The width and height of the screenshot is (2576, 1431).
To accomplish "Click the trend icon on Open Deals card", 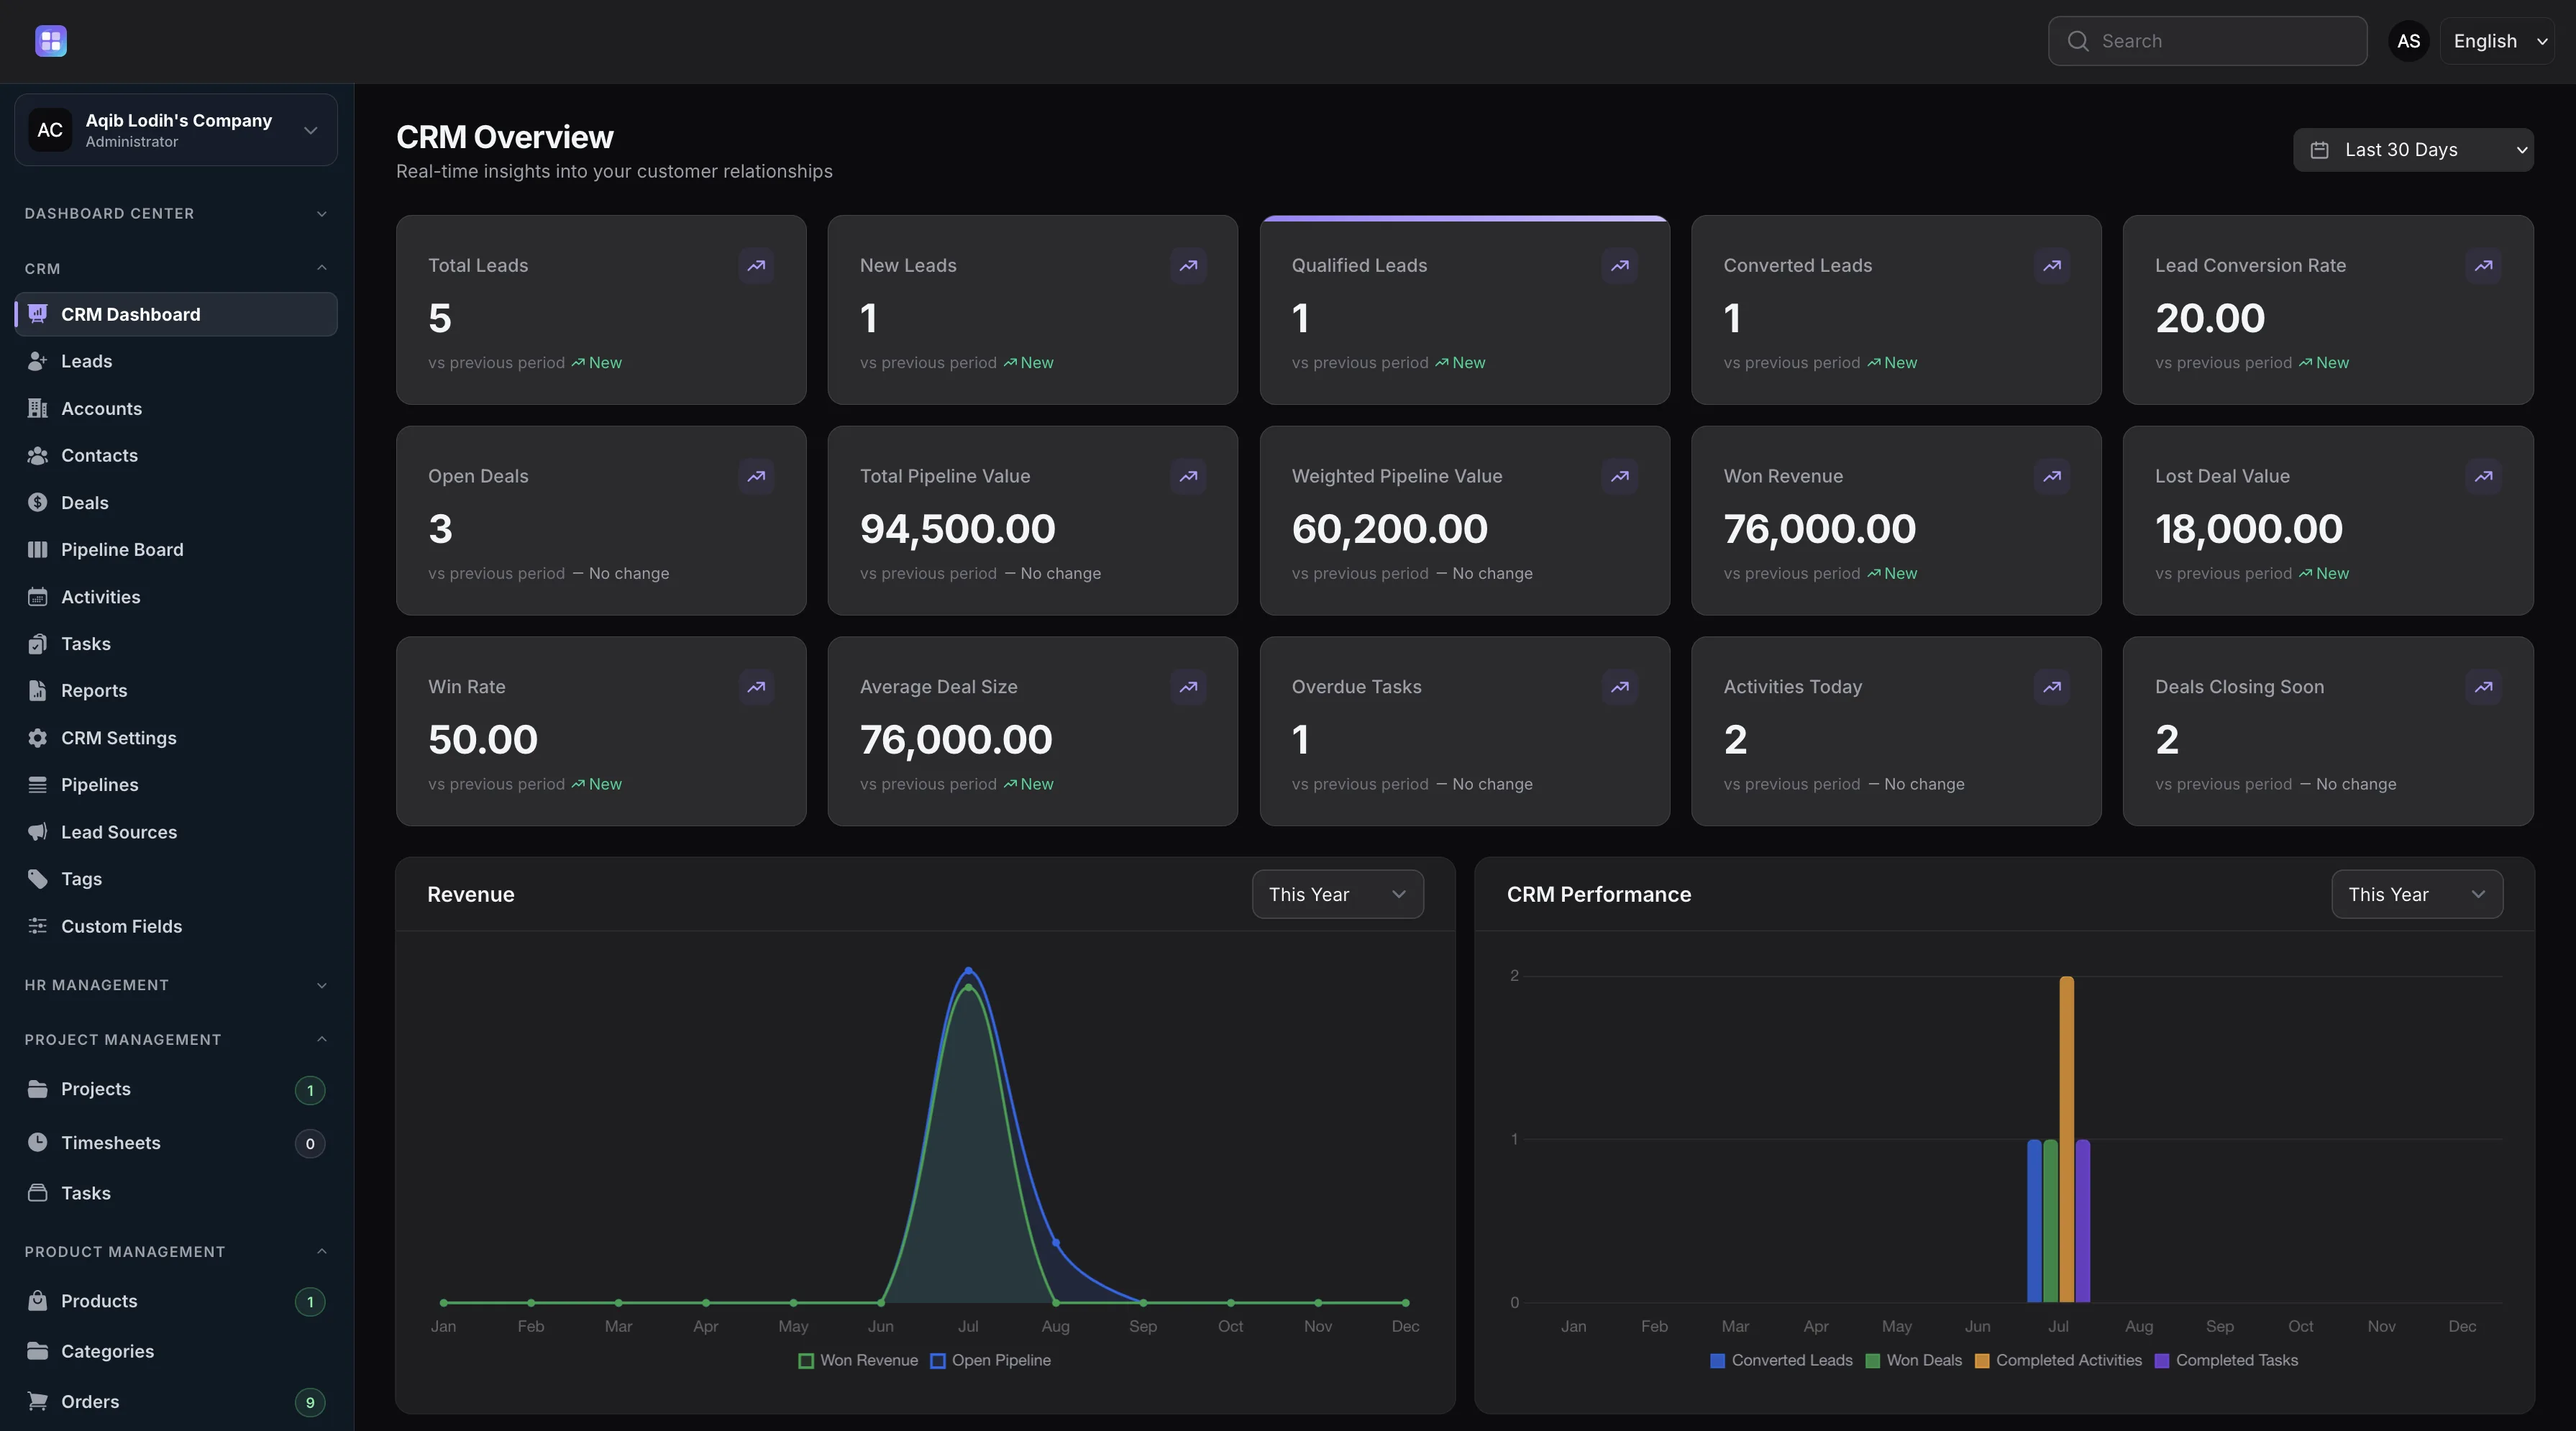I will [x=756, y=477].
